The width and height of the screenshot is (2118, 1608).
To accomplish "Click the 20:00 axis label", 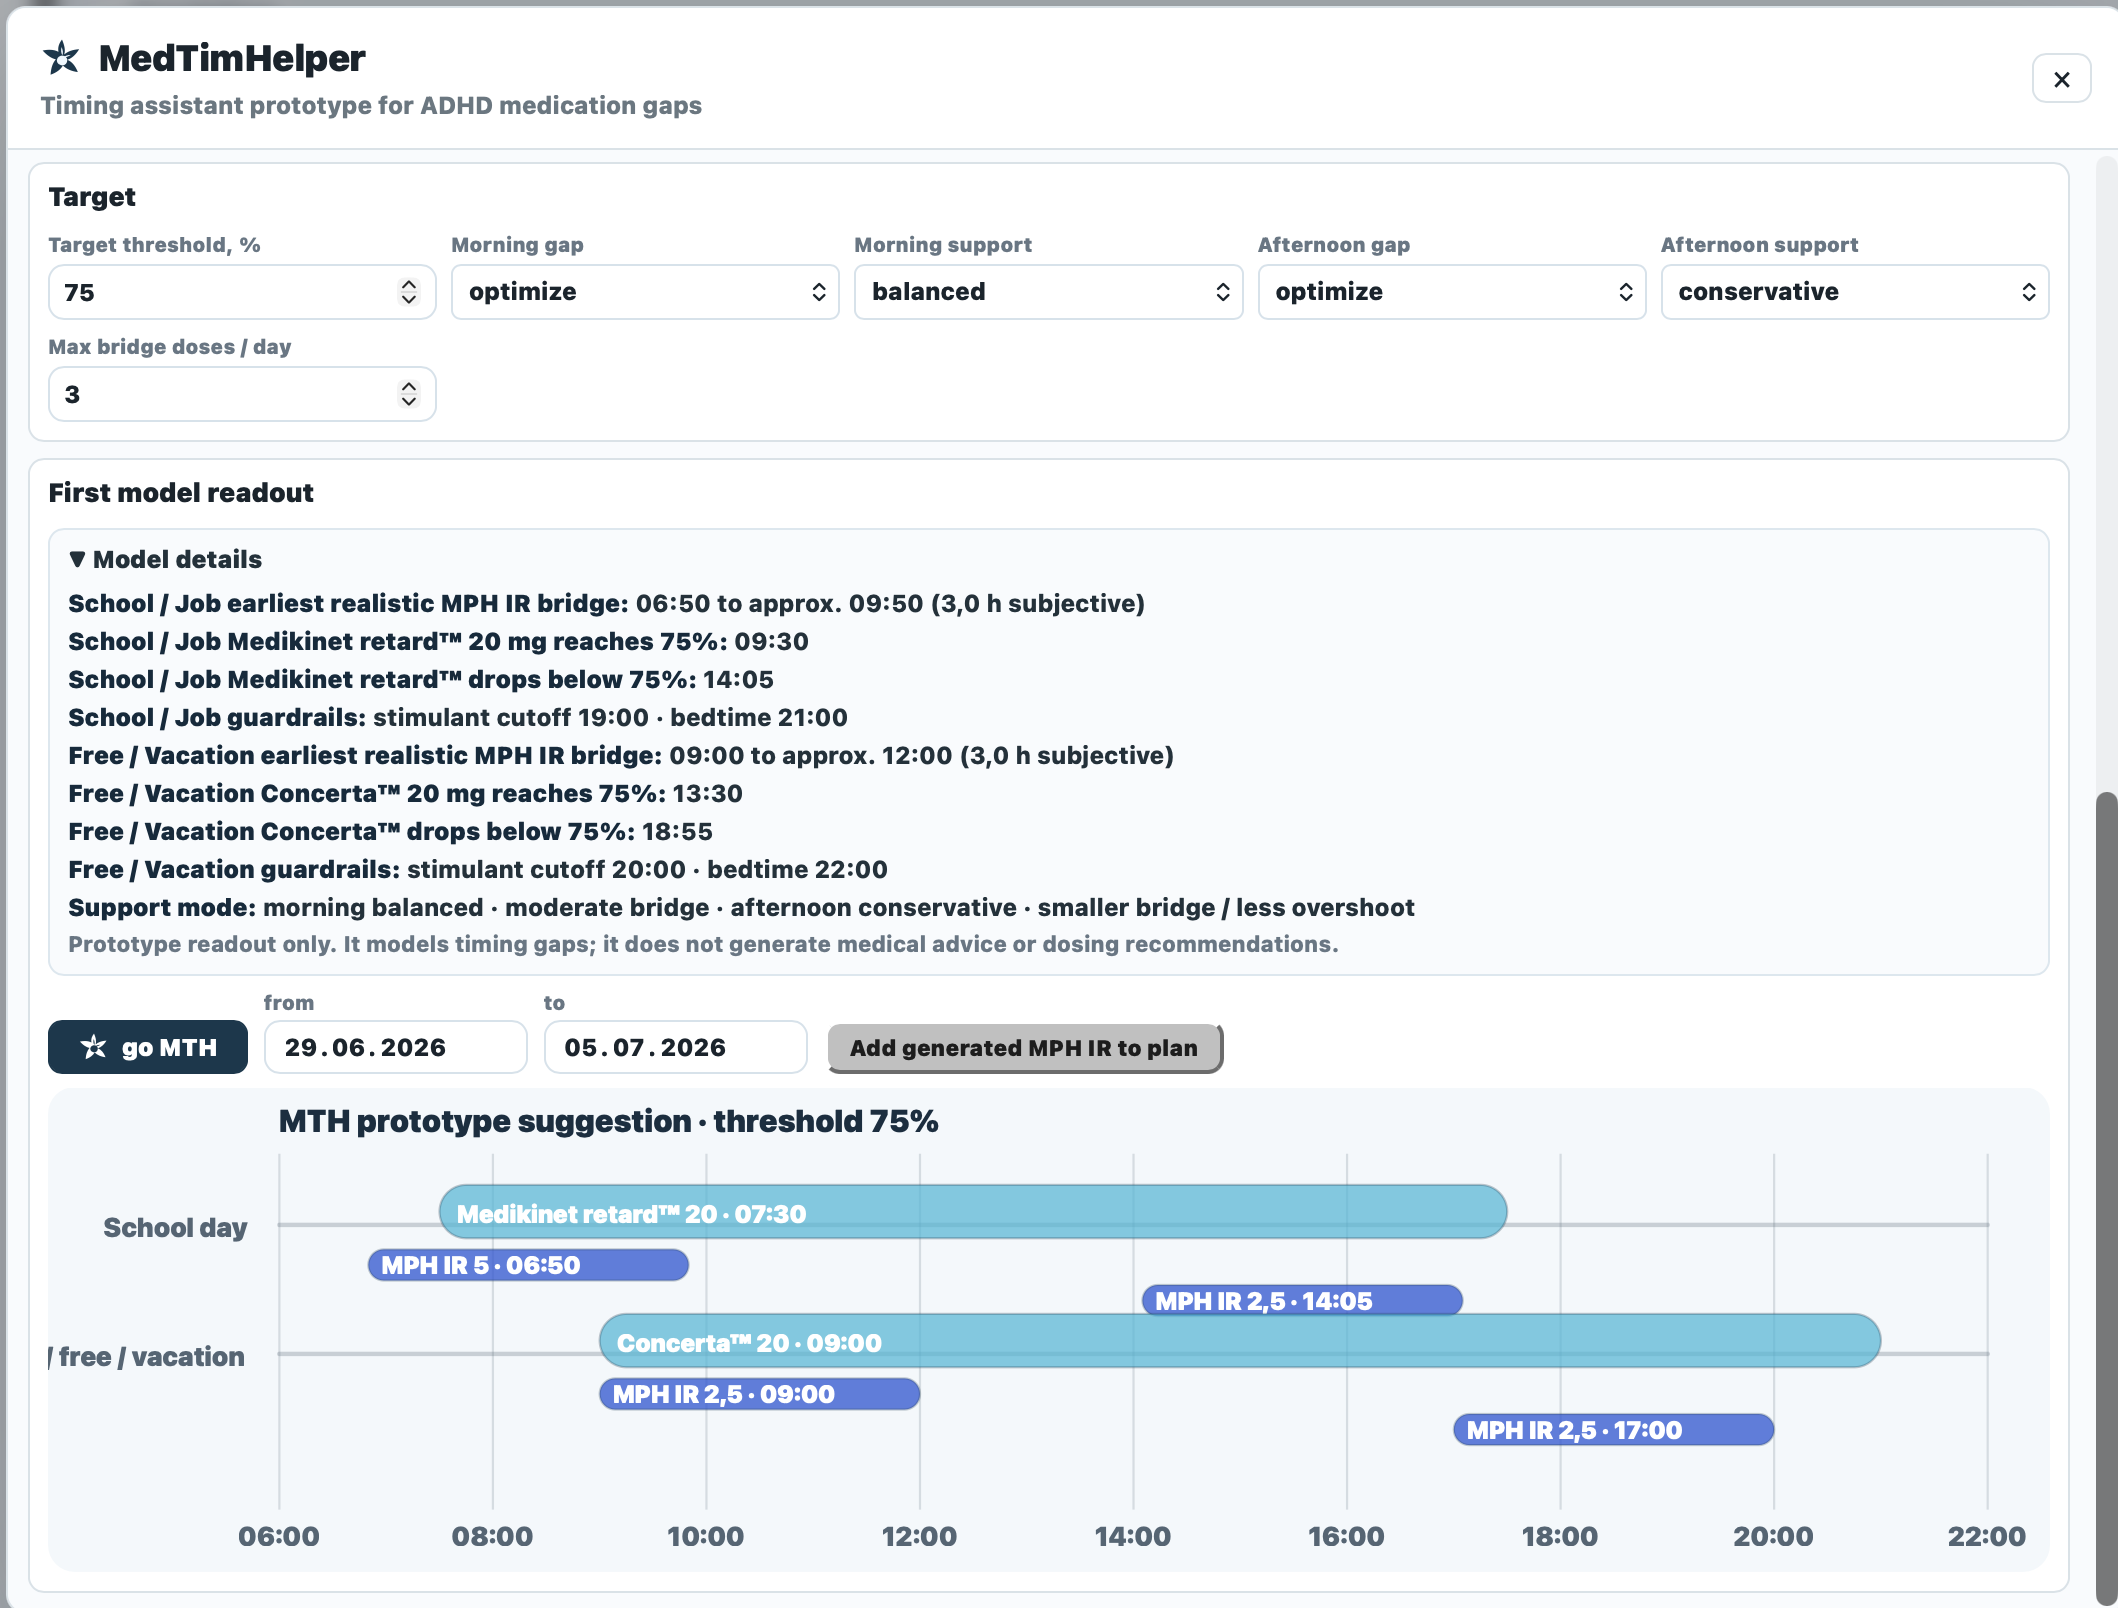I will pos(1774,1536).
